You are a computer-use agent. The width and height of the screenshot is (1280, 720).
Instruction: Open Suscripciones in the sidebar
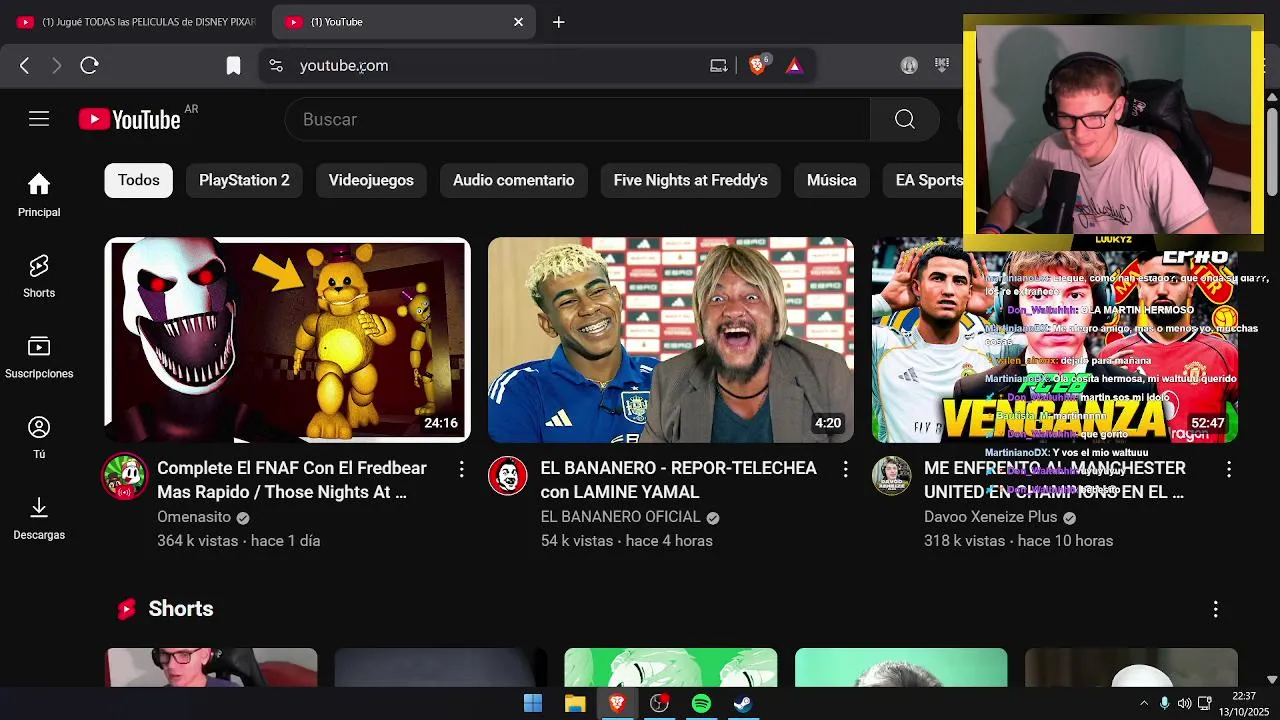tap(39, 357)
